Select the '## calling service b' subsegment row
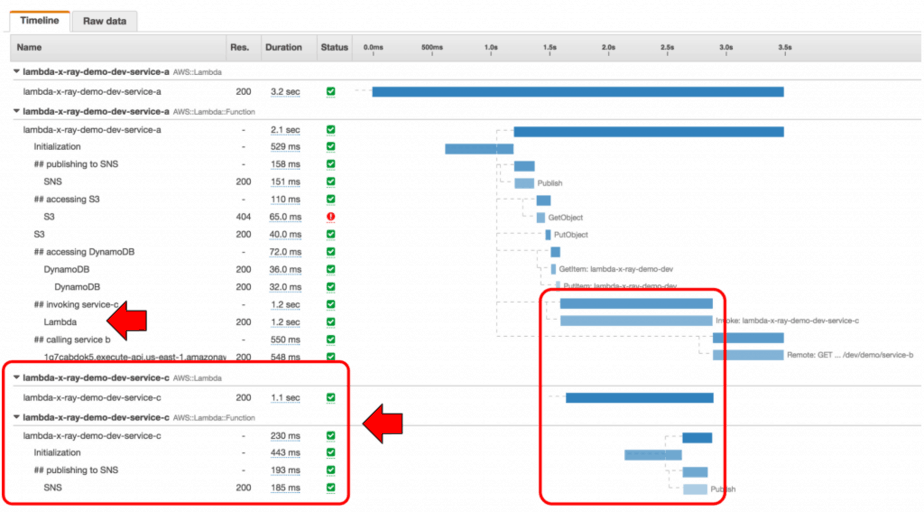 pos(72,340)
